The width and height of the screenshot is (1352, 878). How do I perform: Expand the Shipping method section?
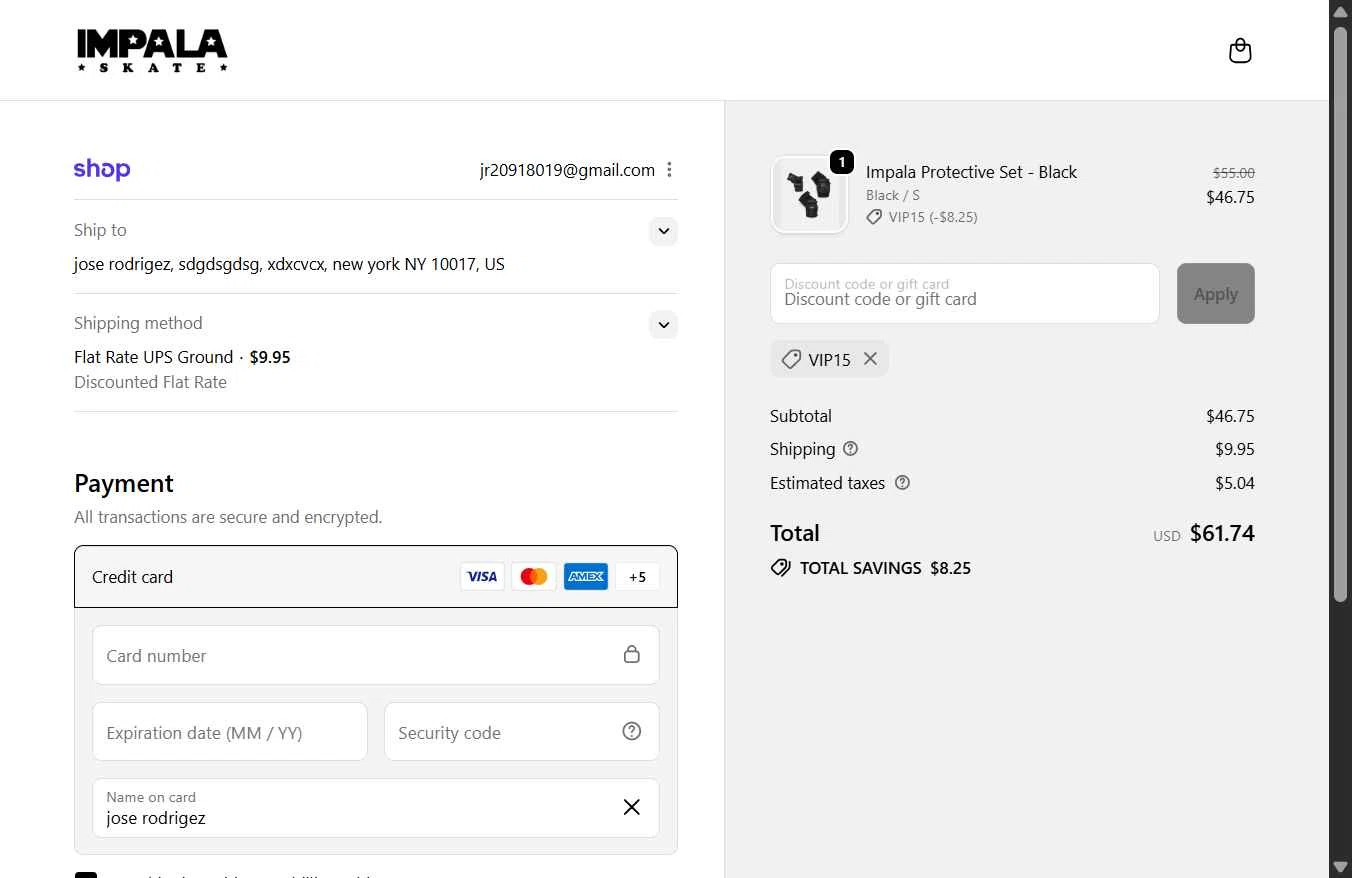664,325
